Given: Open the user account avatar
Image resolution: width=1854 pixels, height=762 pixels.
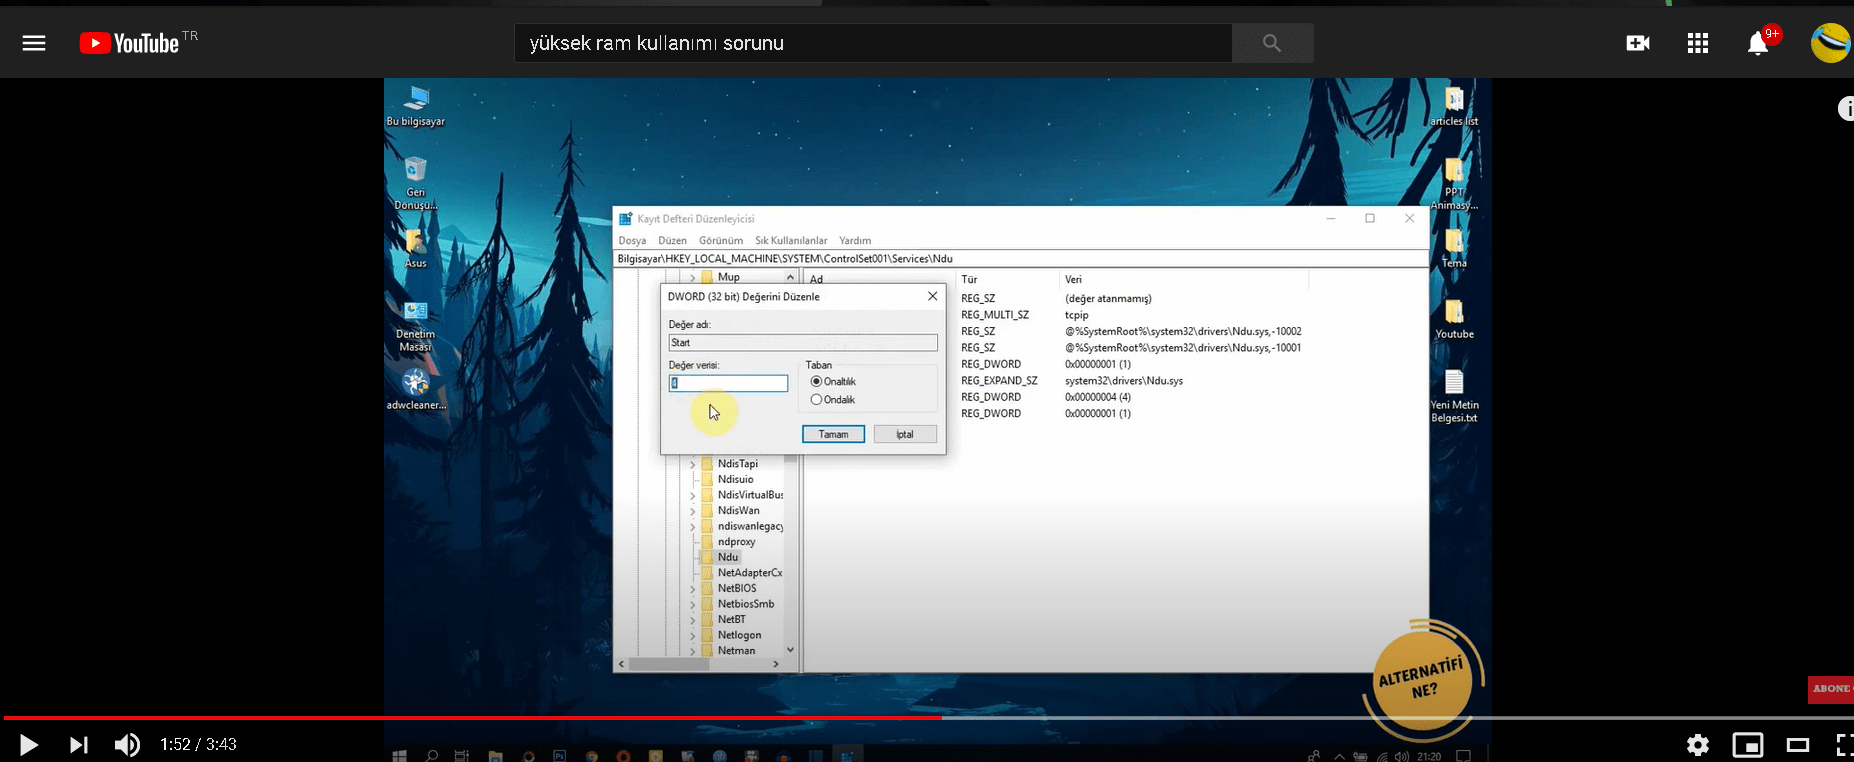Looking at the screenshot, I should click(1830, 43).
